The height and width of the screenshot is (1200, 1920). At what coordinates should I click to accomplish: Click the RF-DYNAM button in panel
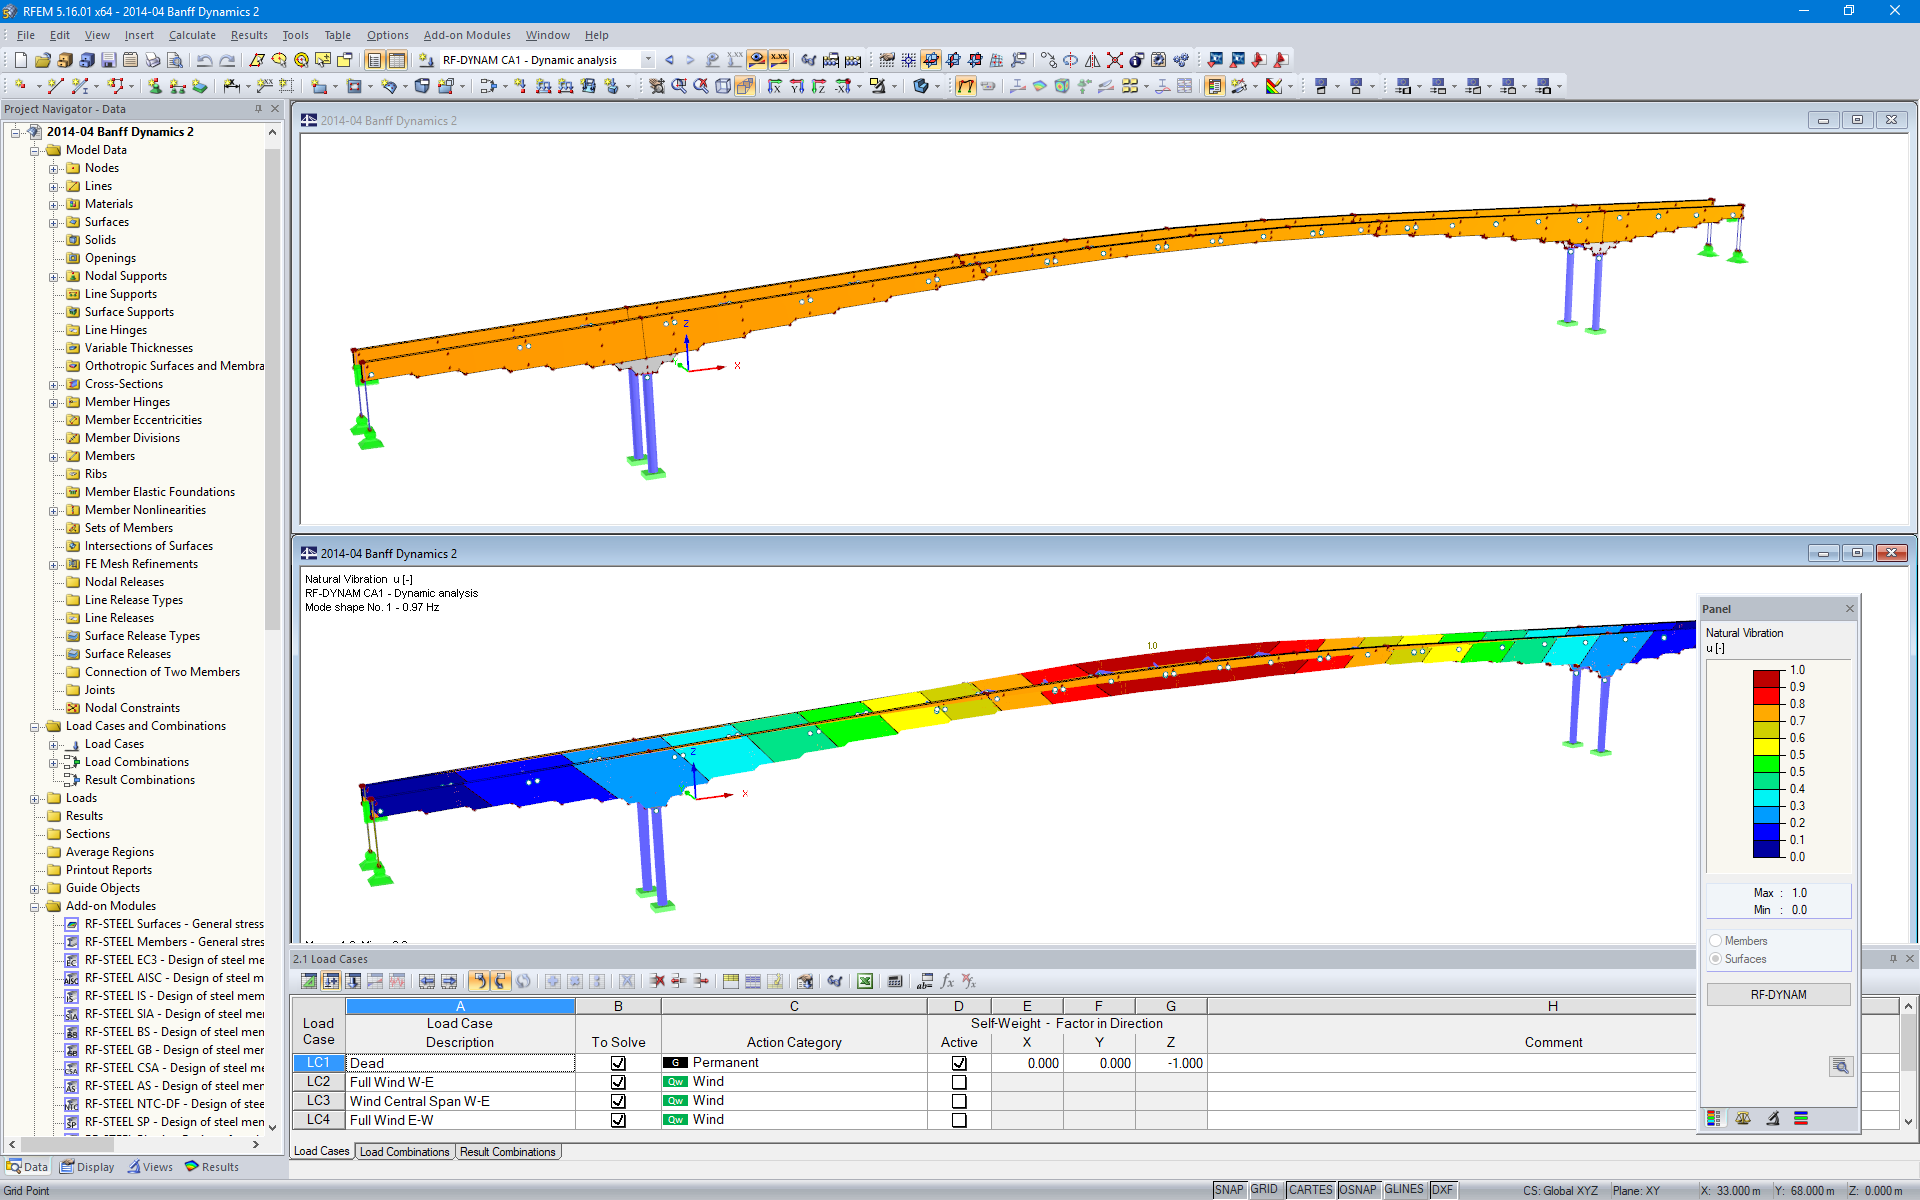tap(1778, 995)
